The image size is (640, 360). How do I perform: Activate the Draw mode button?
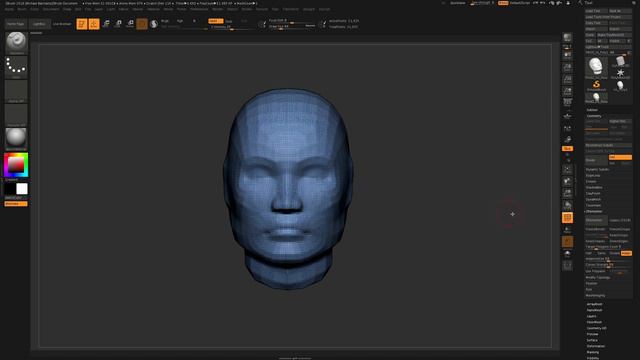(94, 24)
